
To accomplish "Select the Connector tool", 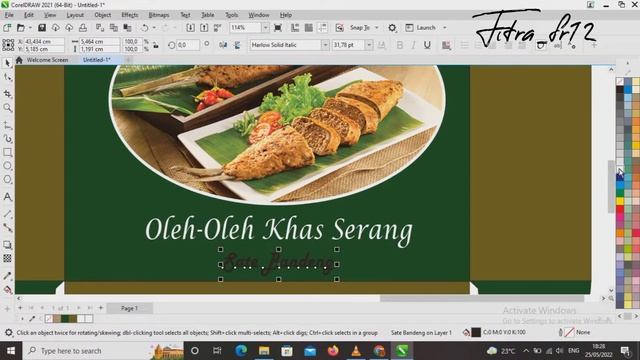I will click(x=7, y=228).
